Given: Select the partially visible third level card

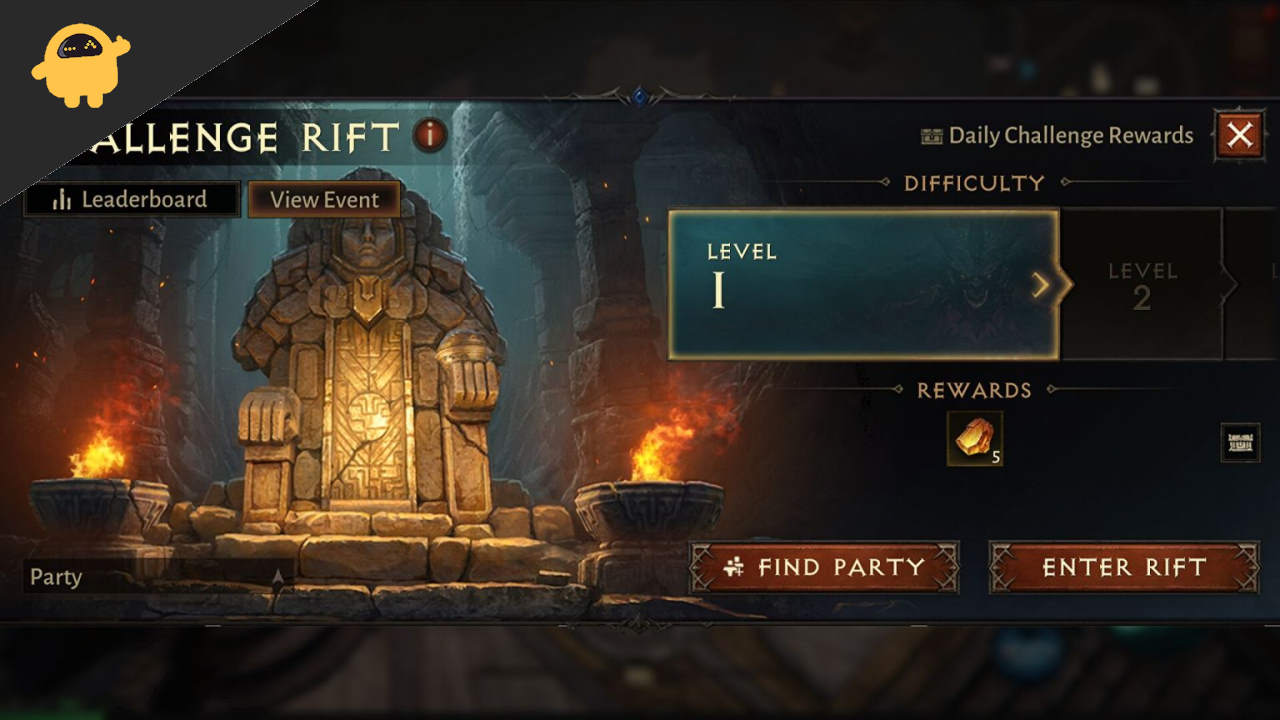Looking at the screenshot, I should (x=1253, y=284).
